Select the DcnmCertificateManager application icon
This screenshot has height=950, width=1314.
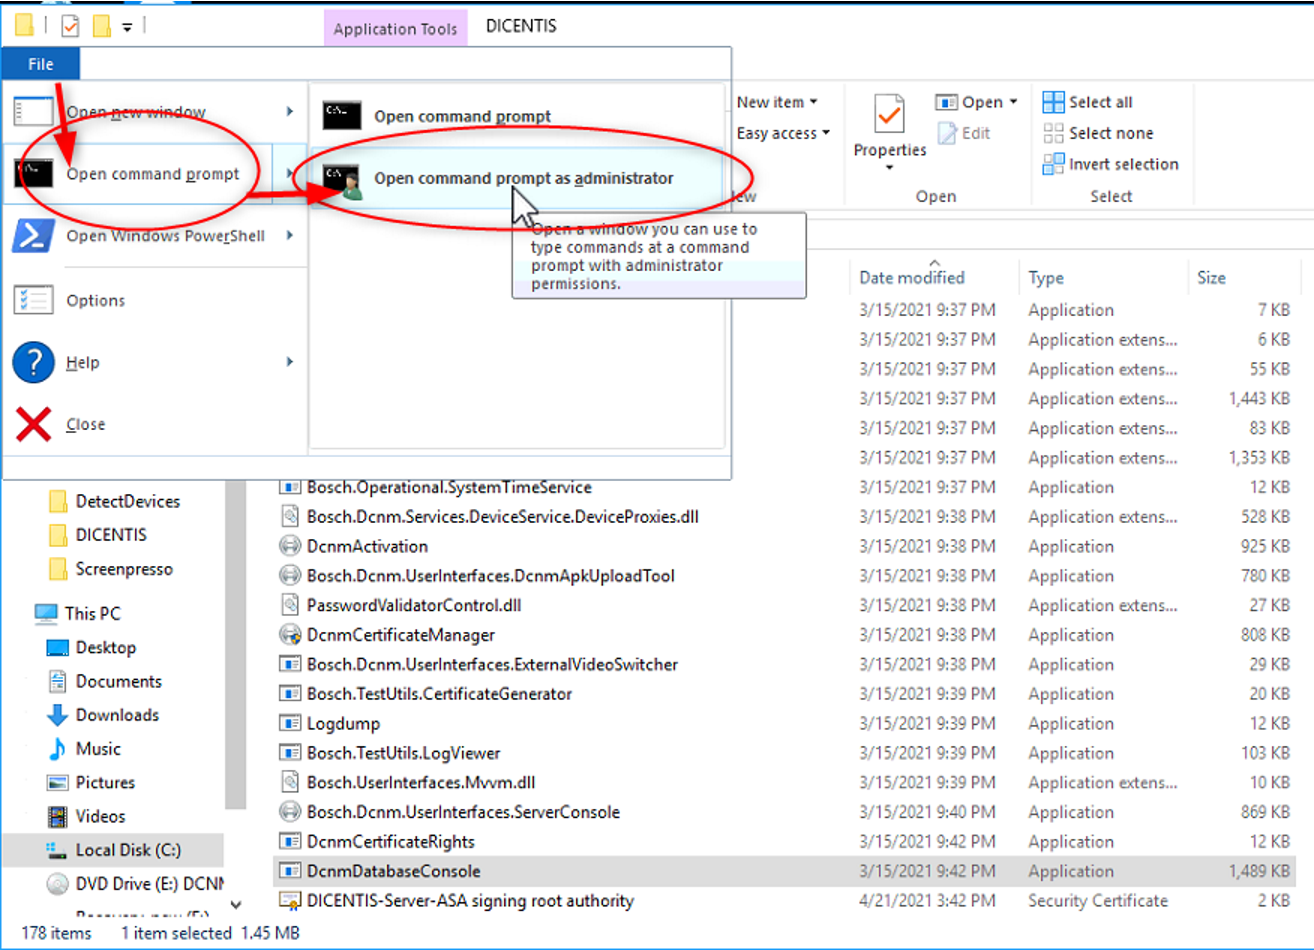pyautogui.click(x=290, y=635)
